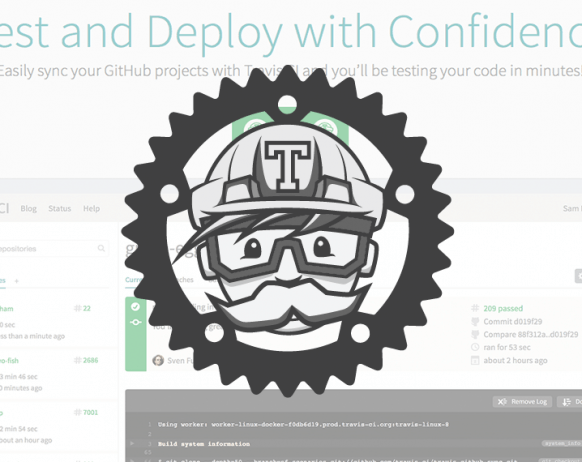Click the green passed checkmark icon on the build

coord(135,307)
